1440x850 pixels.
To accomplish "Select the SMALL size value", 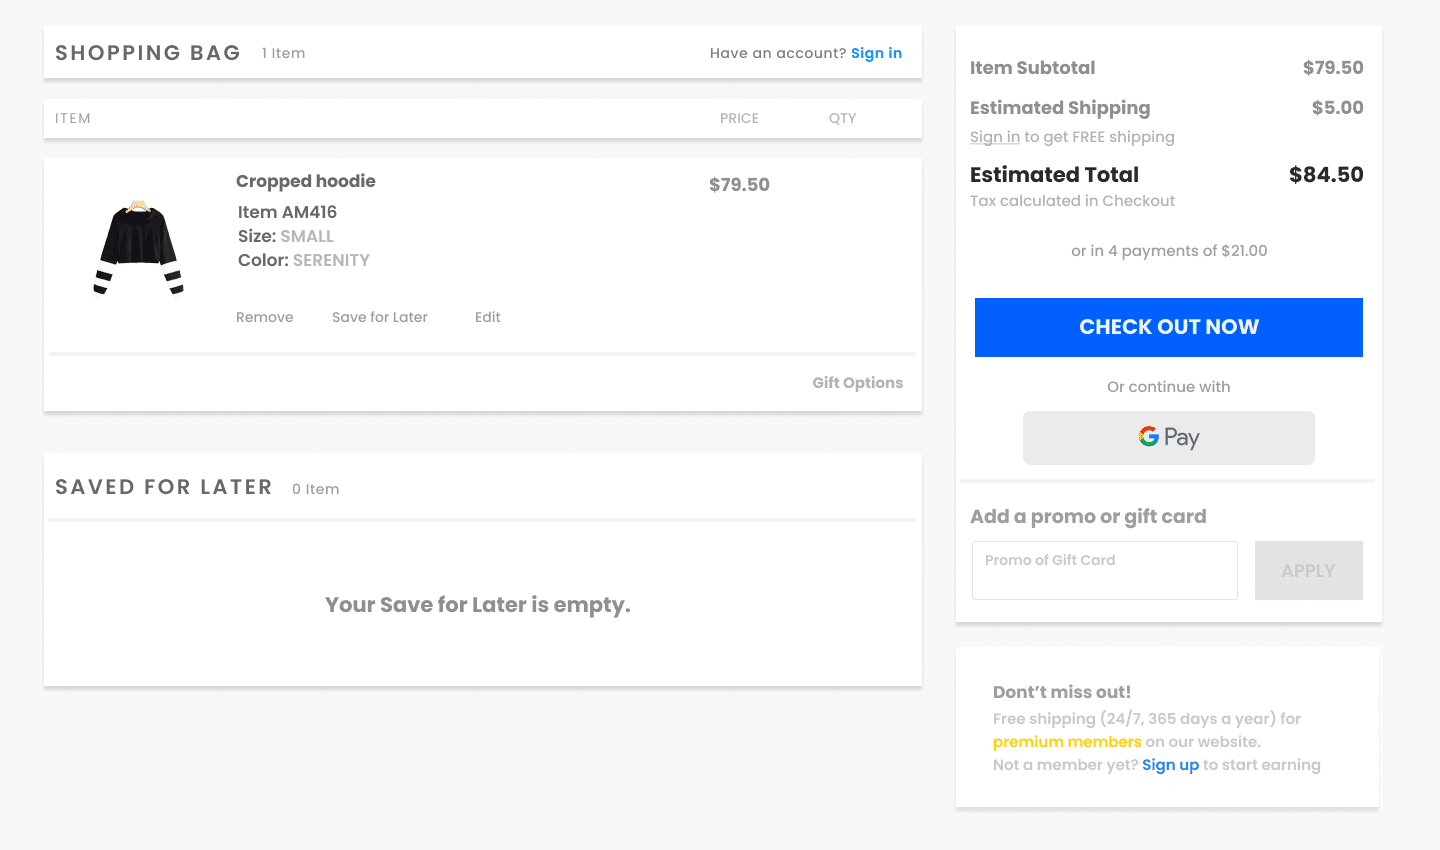I will [307, 236].
